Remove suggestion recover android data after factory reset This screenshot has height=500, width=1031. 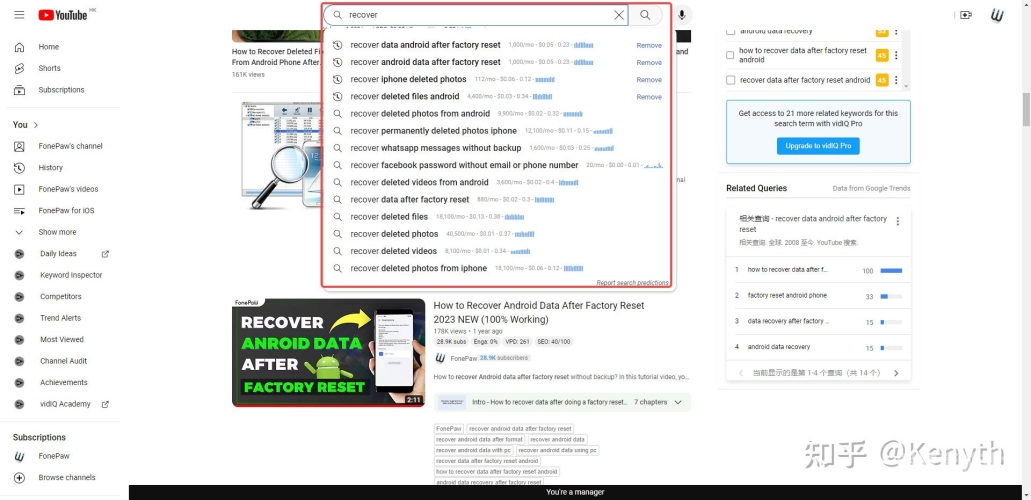(x=649, y=62)
